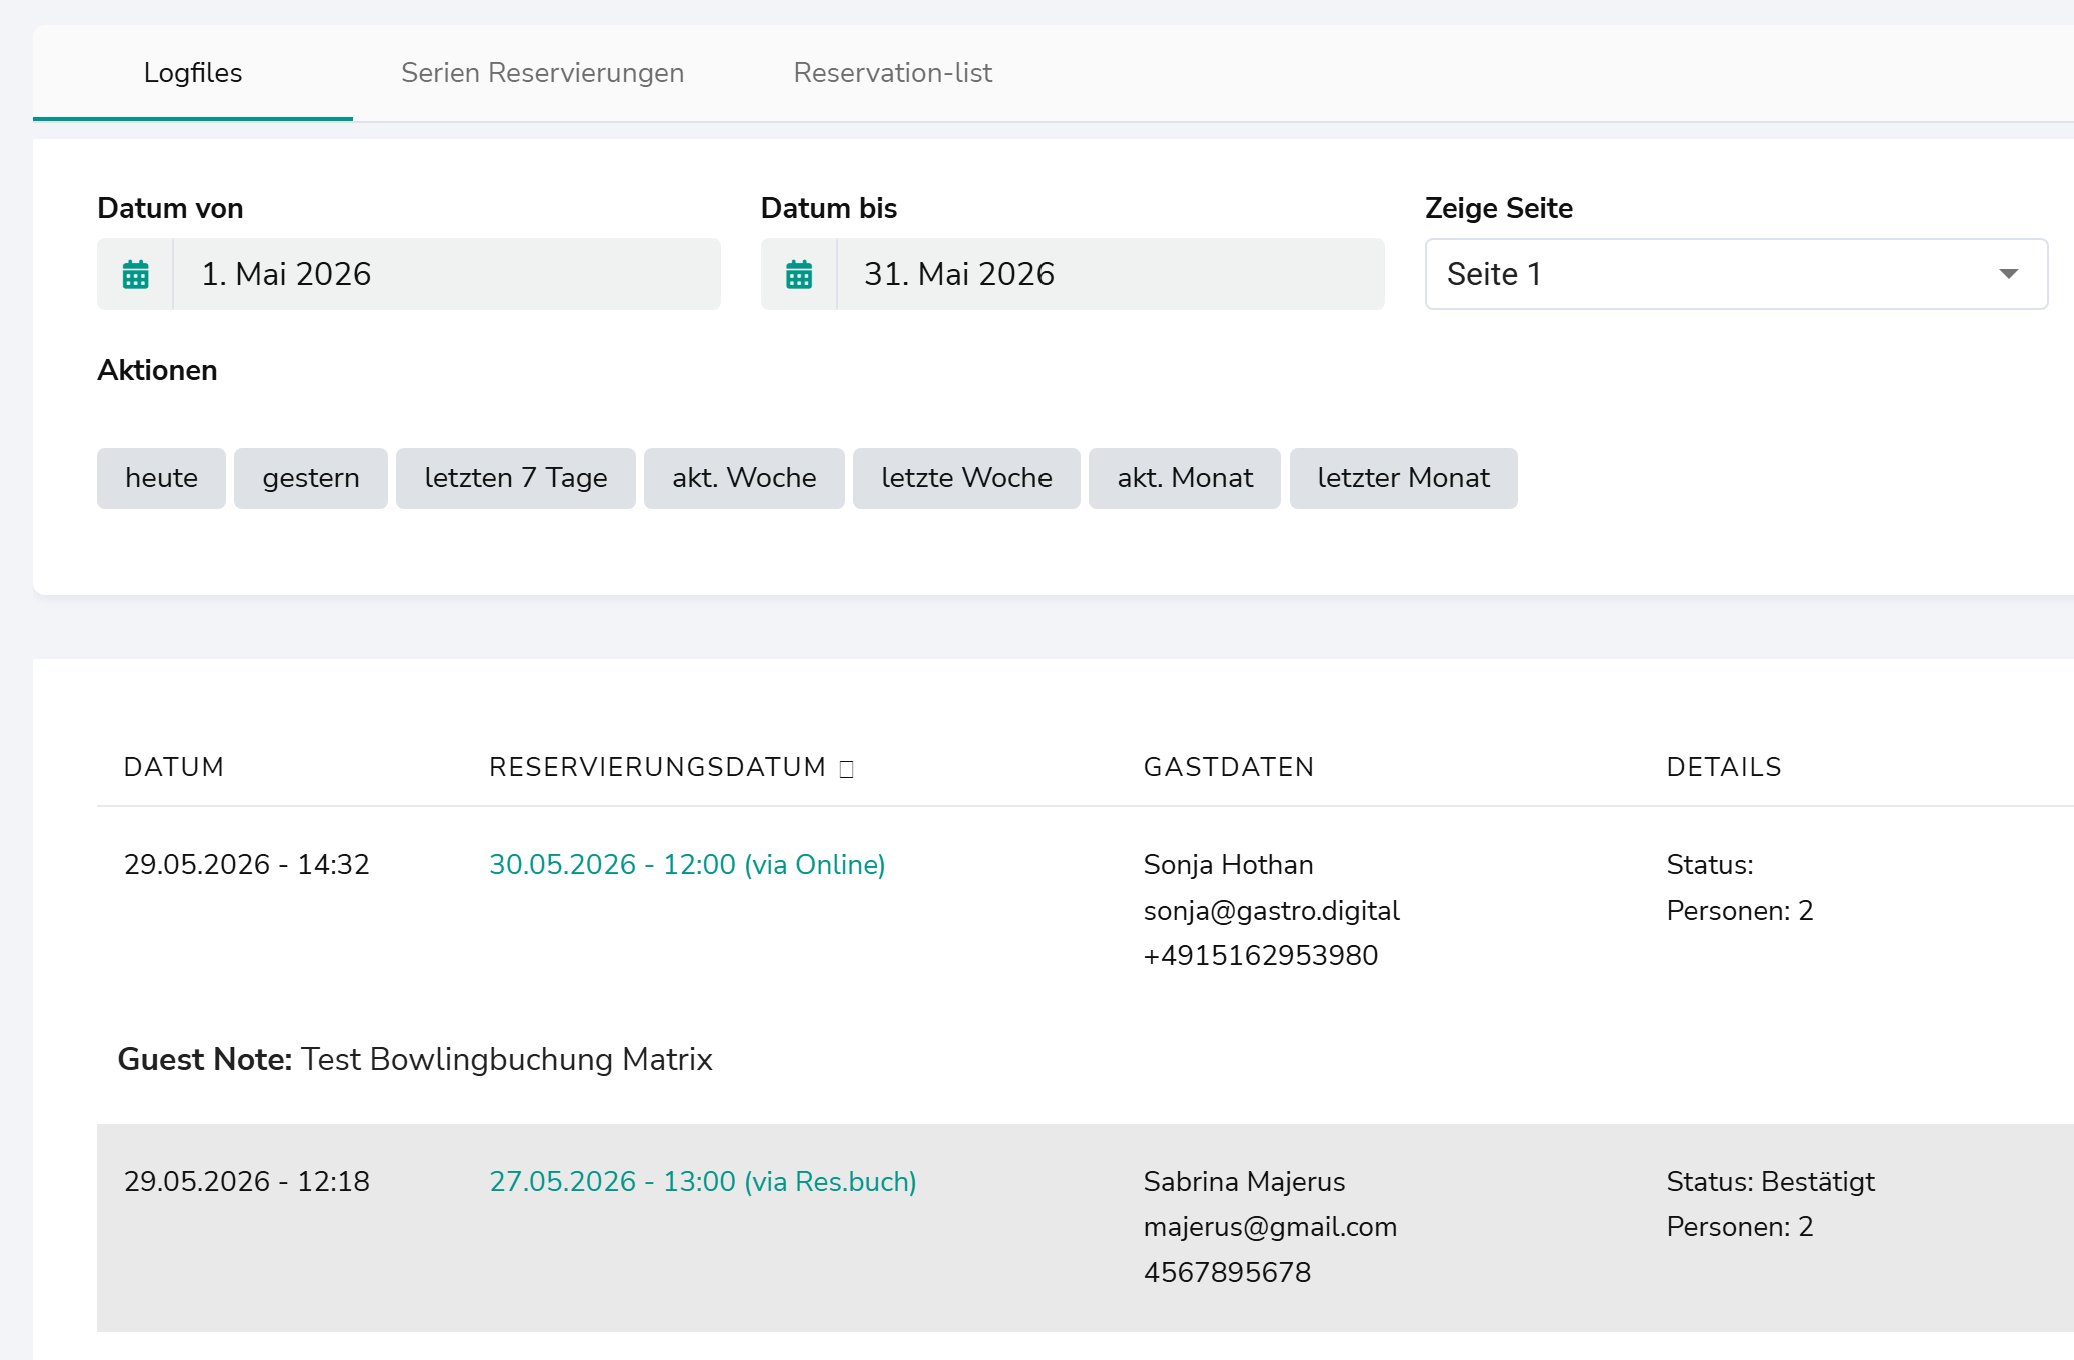Viewport: 2074px width, 1360px height.
Task: Open reservation 30.05.2026 - 12:00 (via Online)
Action: pos(687,864)
